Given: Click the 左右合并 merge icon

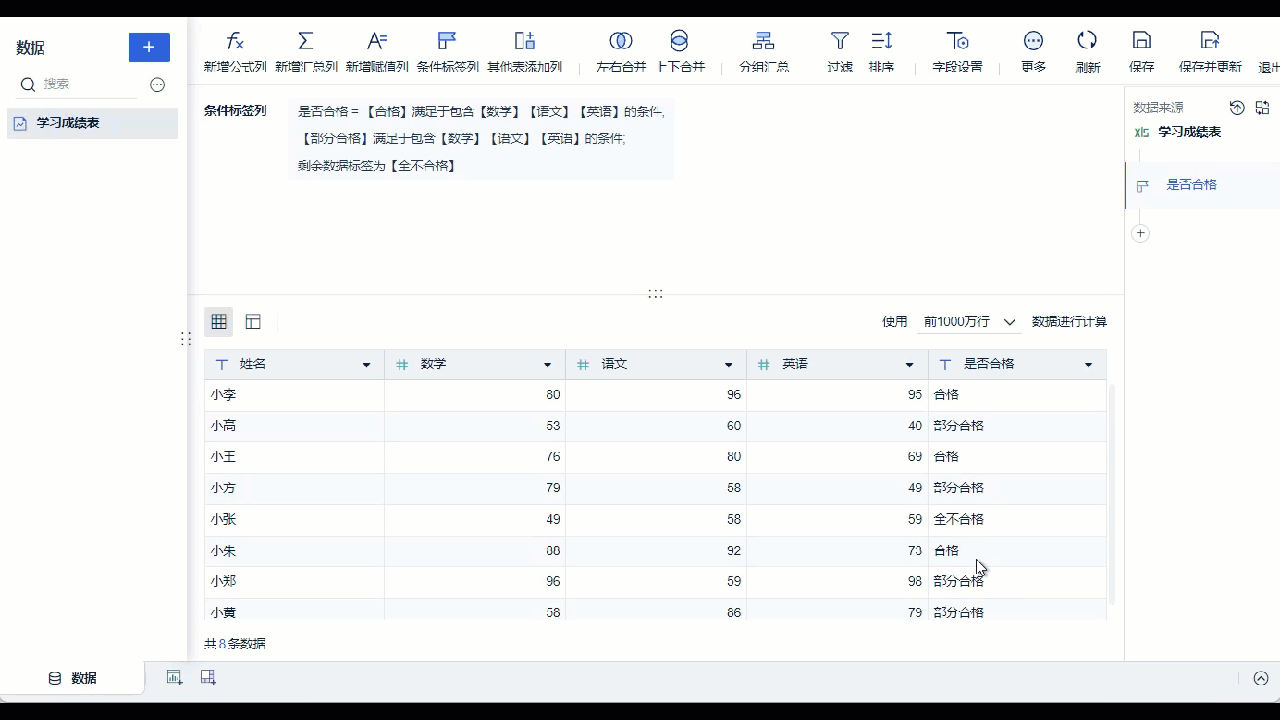Looking at the screenshot, I should point(621,41).
